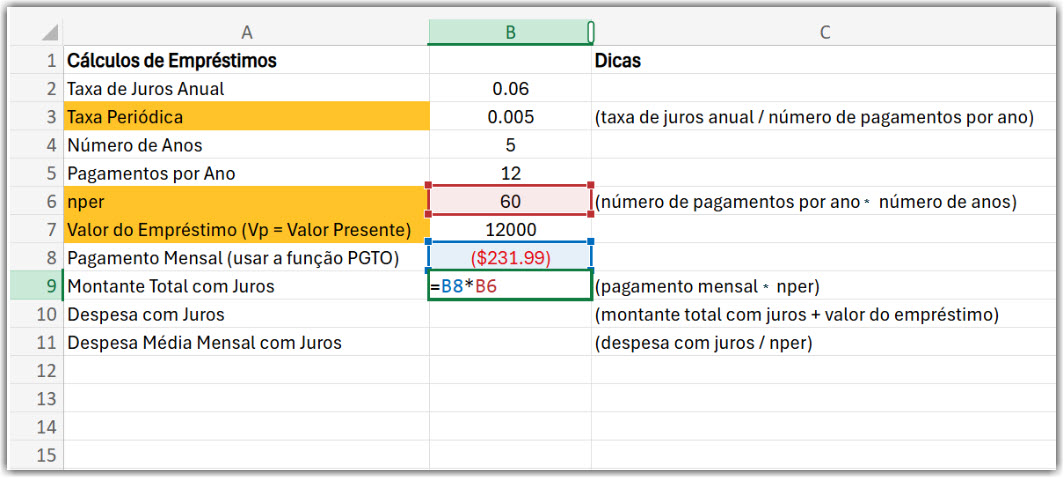
Task: Select row 11 header
Action: 35,343
